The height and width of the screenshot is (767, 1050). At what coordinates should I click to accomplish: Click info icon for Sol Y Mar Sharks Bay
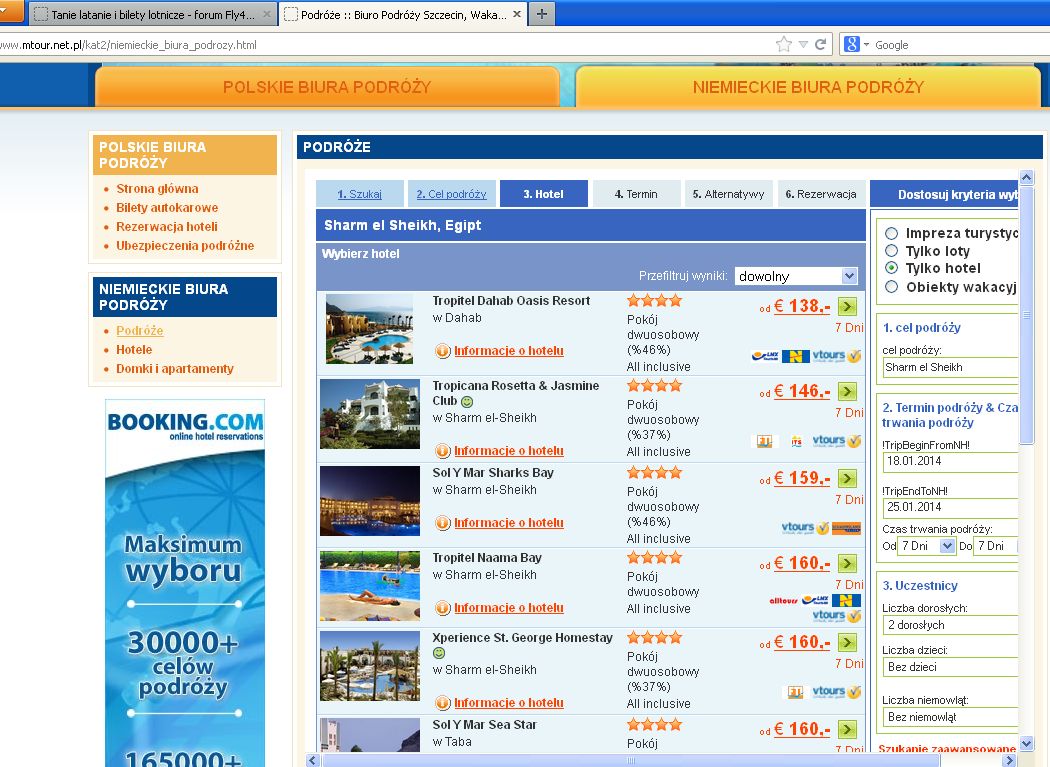(x=443, y=523)
